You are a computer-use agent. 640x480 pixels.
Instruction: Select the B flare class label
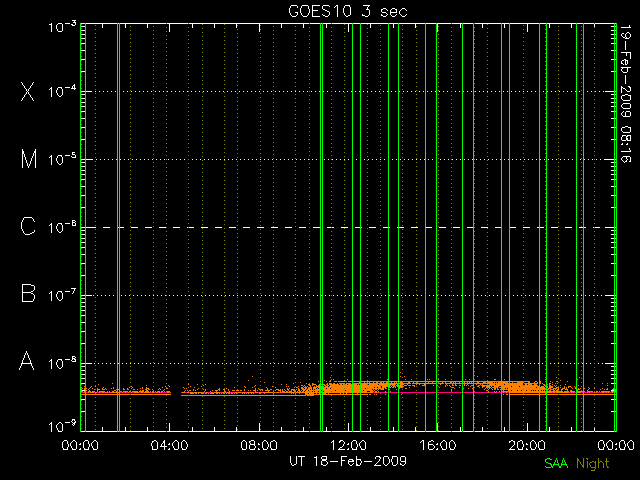28,294
